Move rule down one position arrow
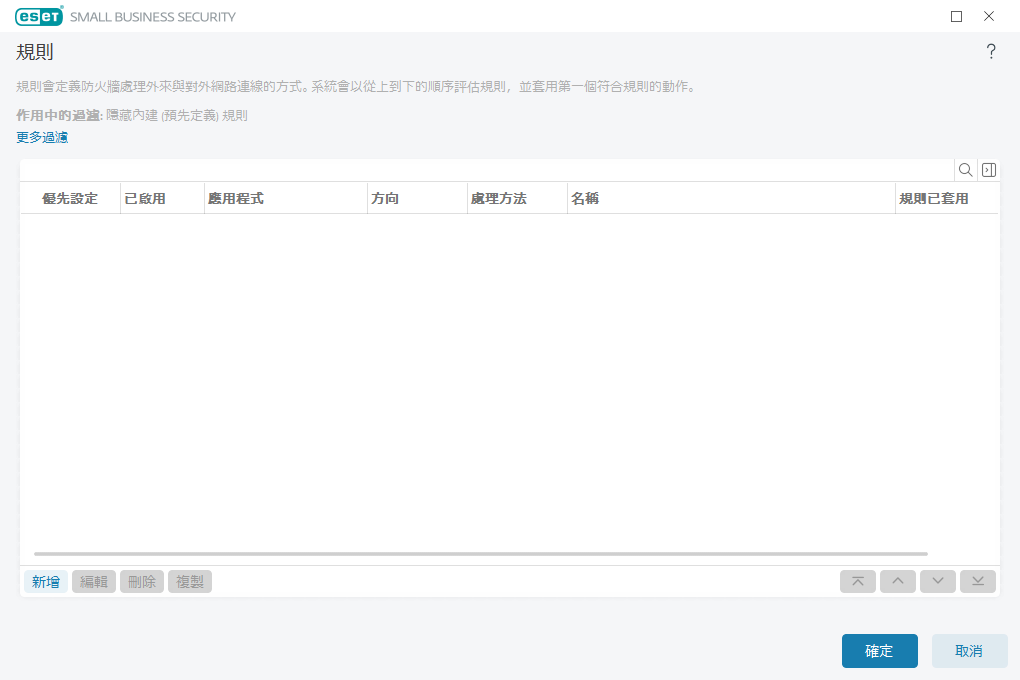 pyautogui.click(x=937, y=581)
